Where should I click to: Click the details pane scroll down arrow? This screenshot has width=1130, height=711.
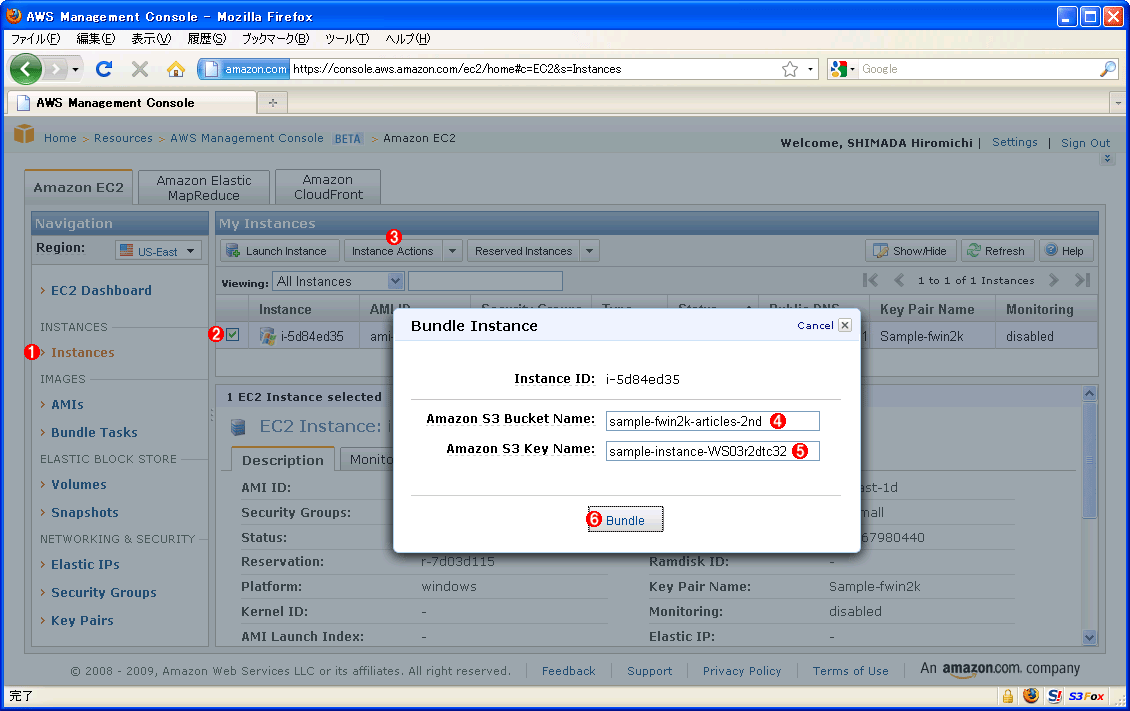1089,637
